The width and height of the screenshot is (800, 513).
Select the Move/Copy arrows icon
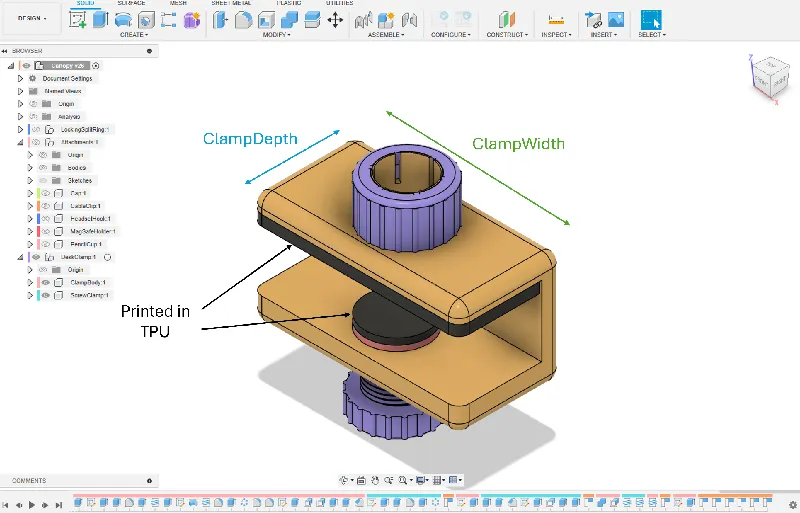[x=335, y=19]
